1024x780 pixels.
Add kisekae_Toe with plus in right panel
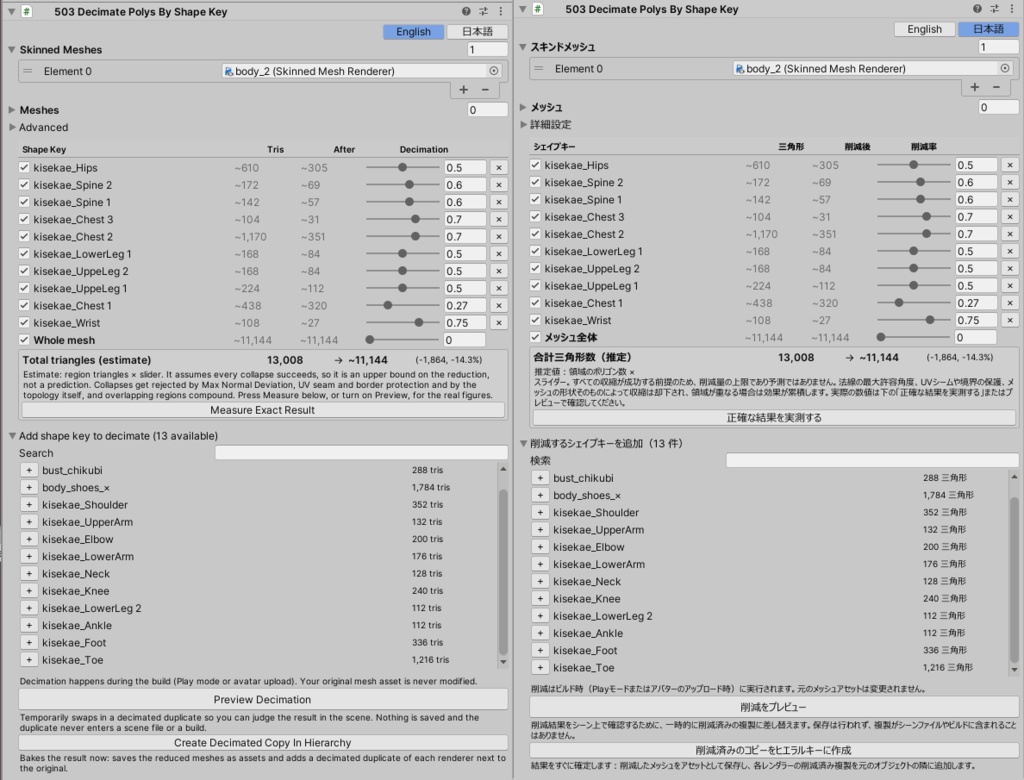(x=540, y=667)
